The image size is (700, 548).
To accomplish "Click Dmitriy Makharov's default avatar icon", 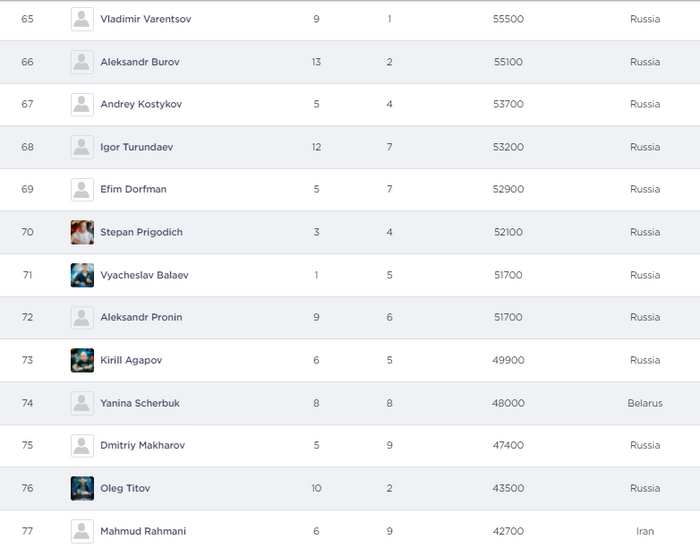I will pos(82,445).
